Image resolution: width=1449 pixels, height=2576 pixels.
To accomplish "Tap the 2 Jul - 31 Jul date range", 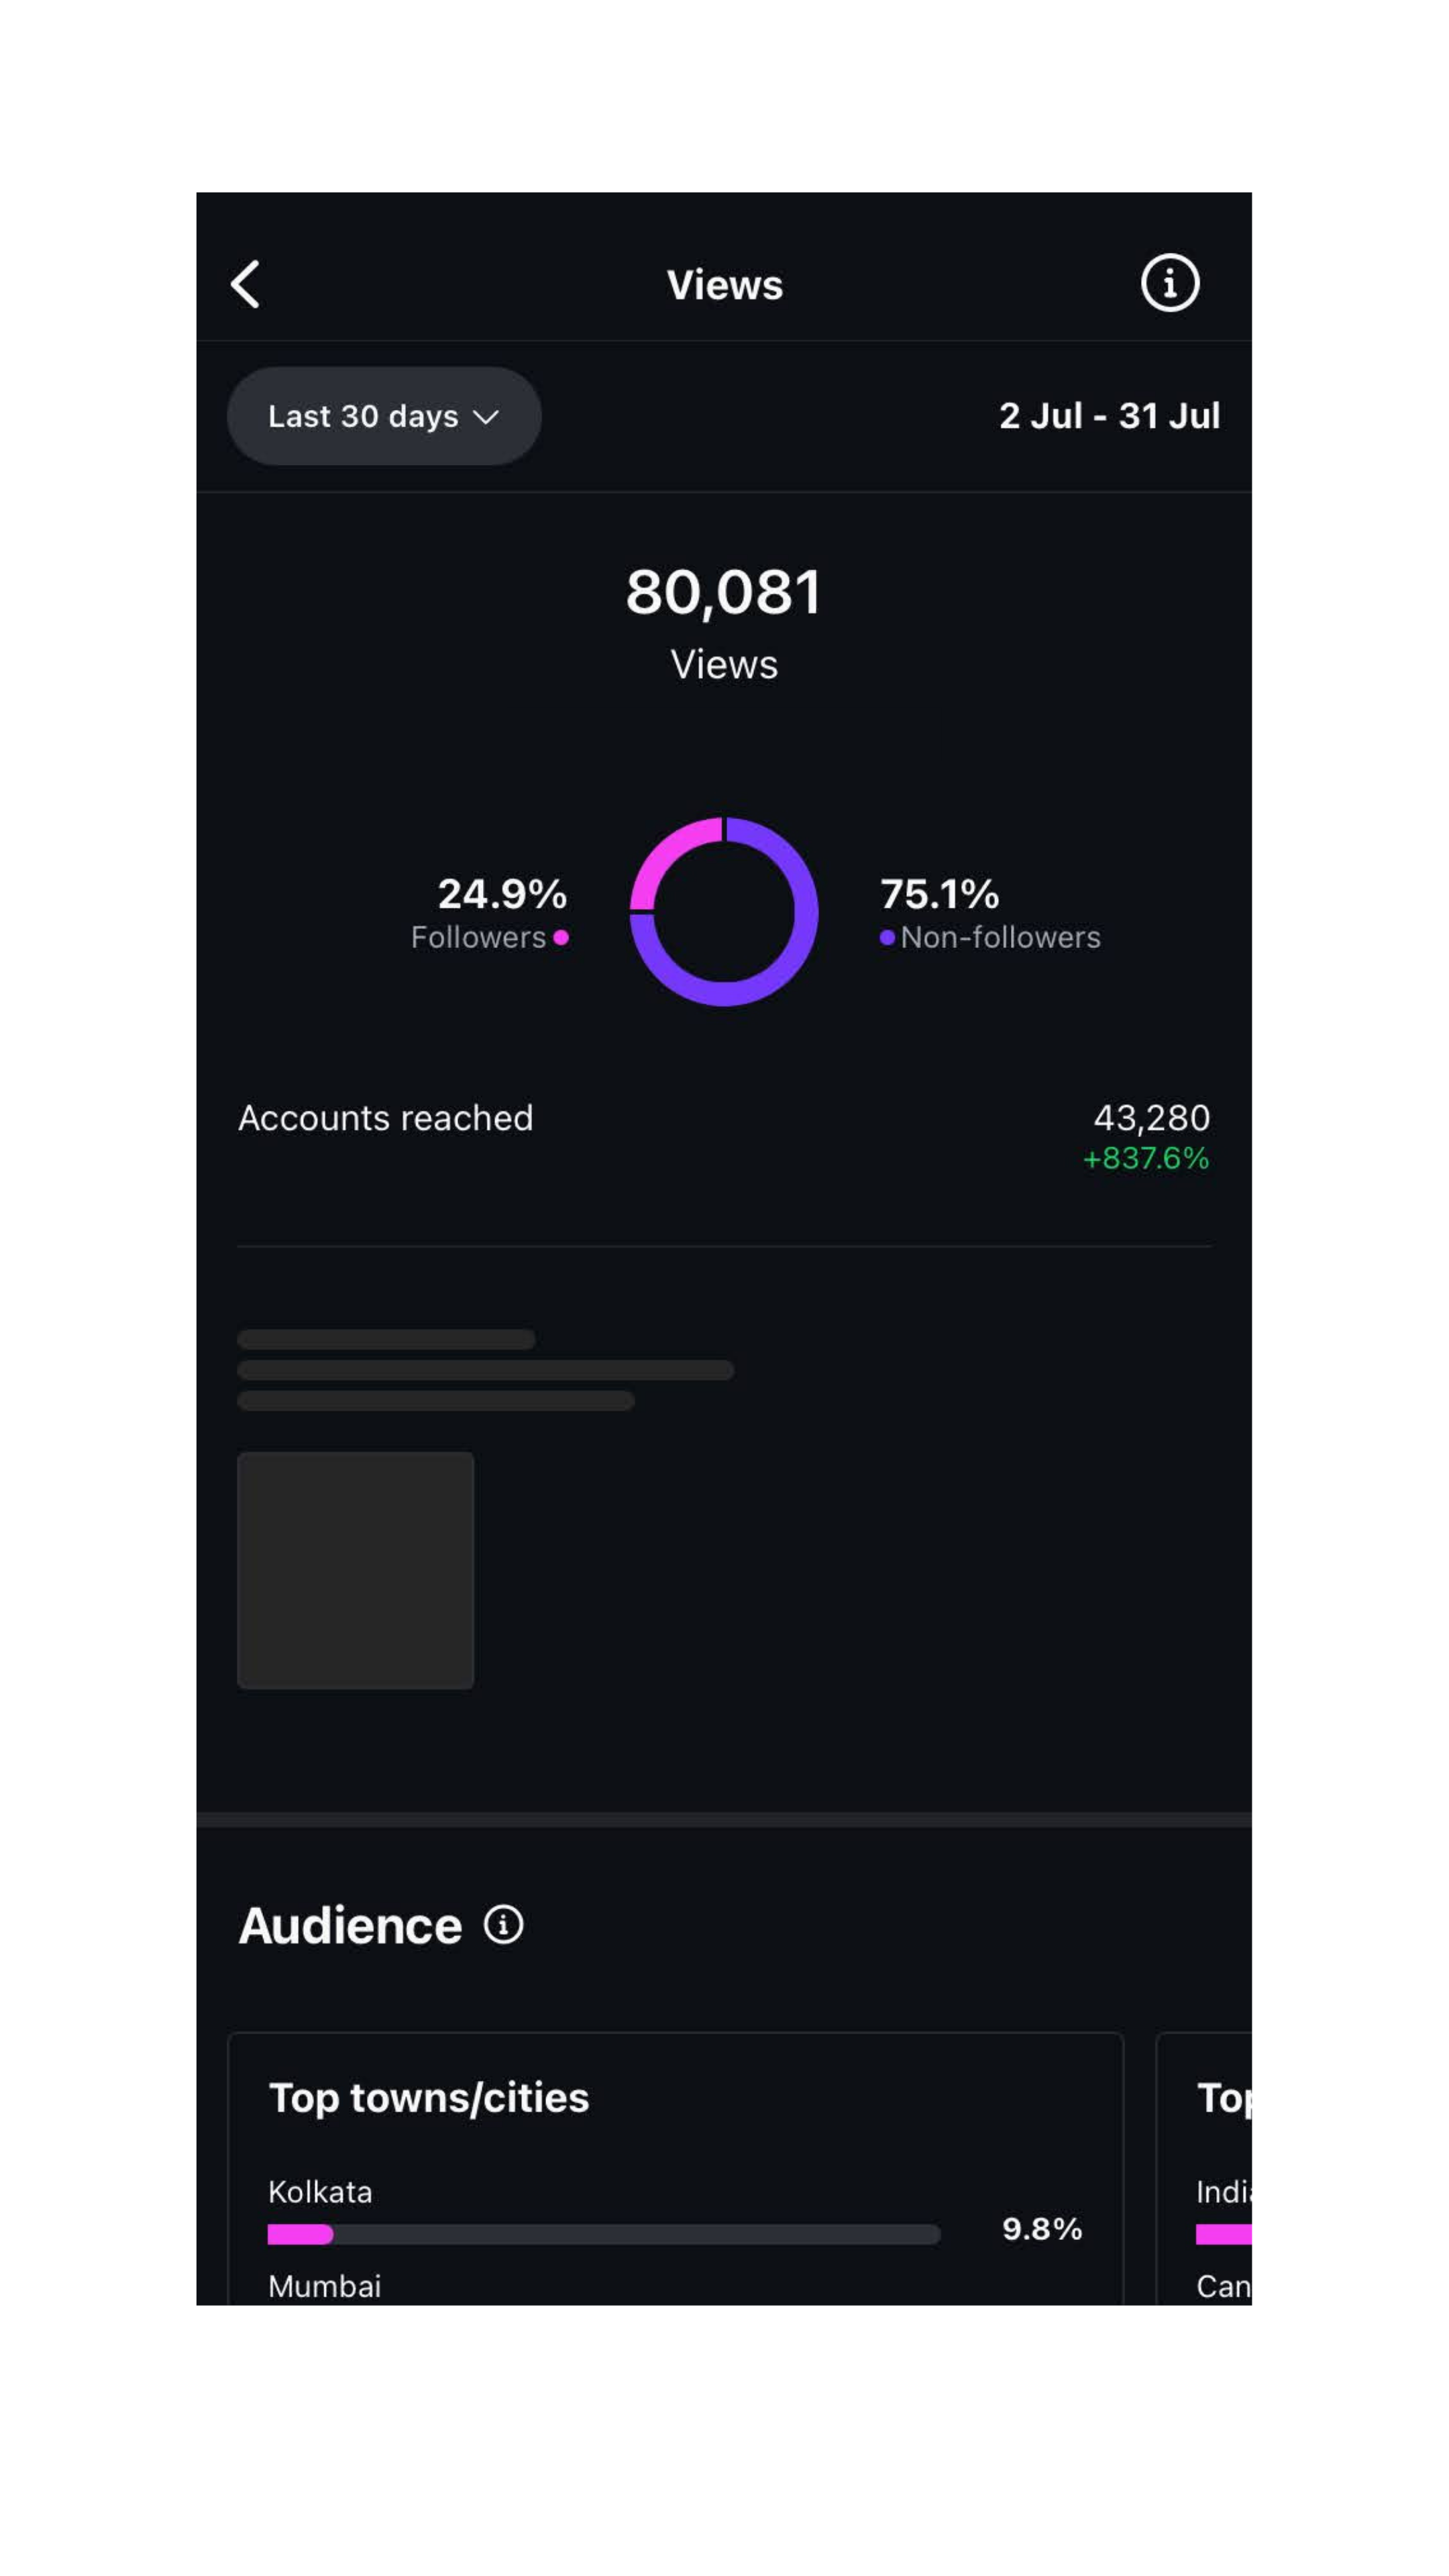I will click(x=1109, y=416).
